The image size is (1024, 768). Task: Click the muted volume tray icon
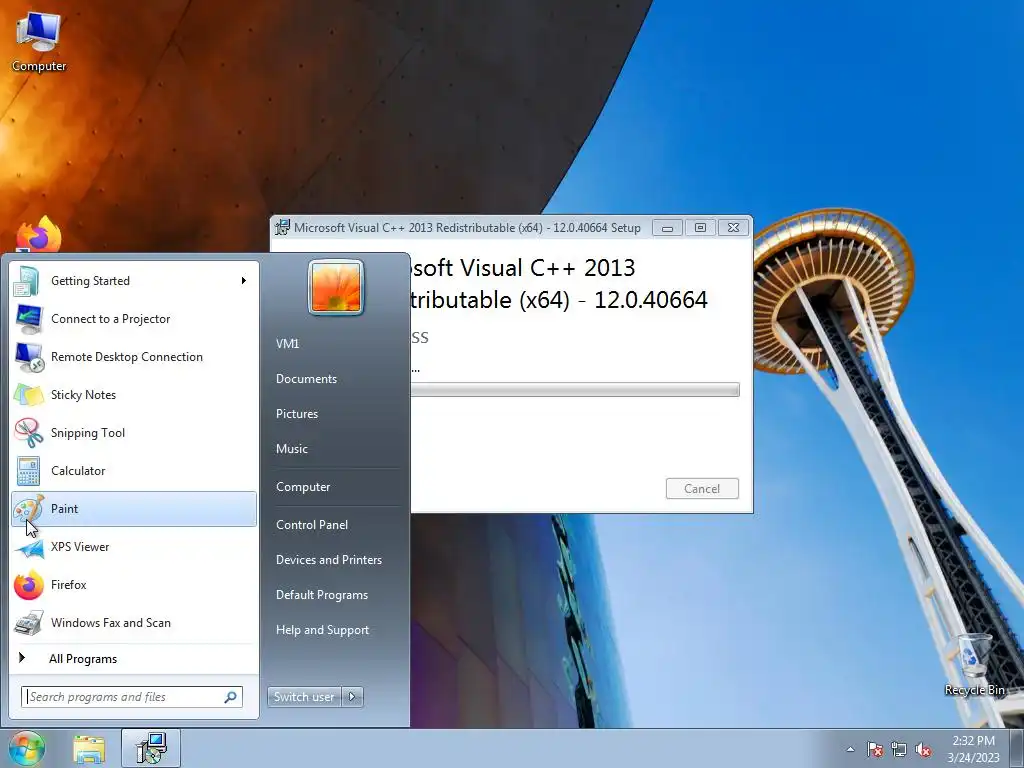click(x=923, y=749)
